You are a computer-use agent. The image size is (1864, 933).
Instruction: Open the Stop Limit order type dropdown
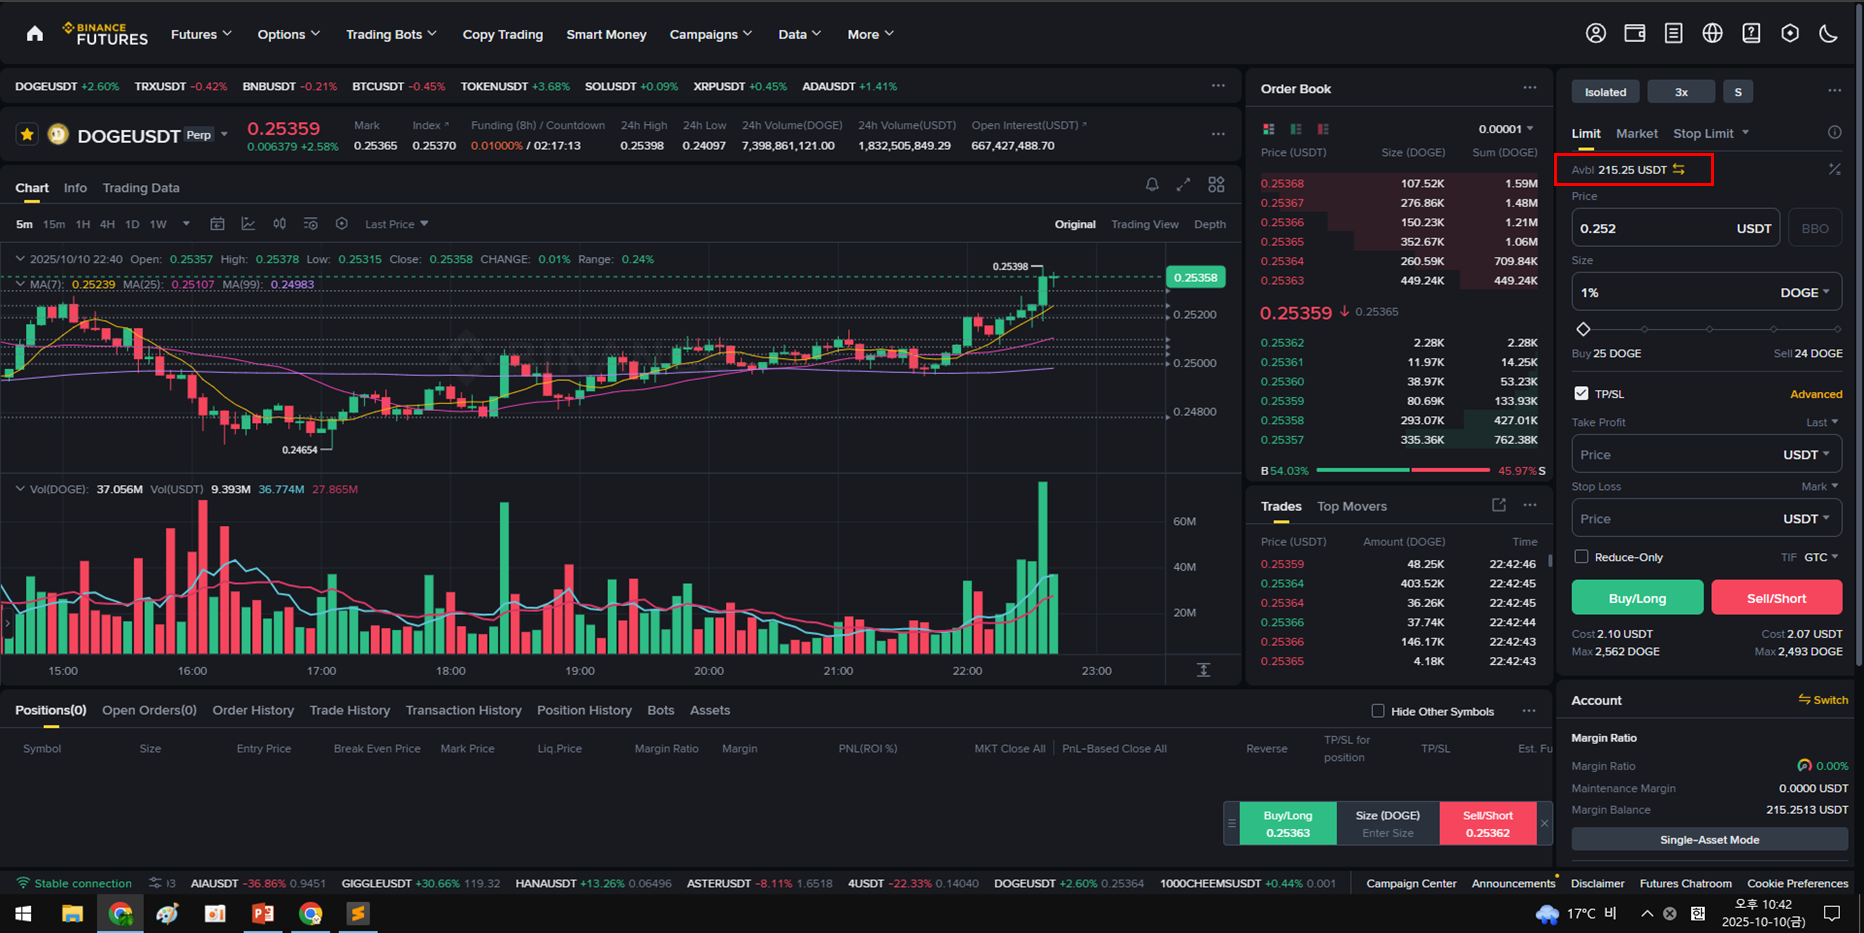[x=1711, y=133]
